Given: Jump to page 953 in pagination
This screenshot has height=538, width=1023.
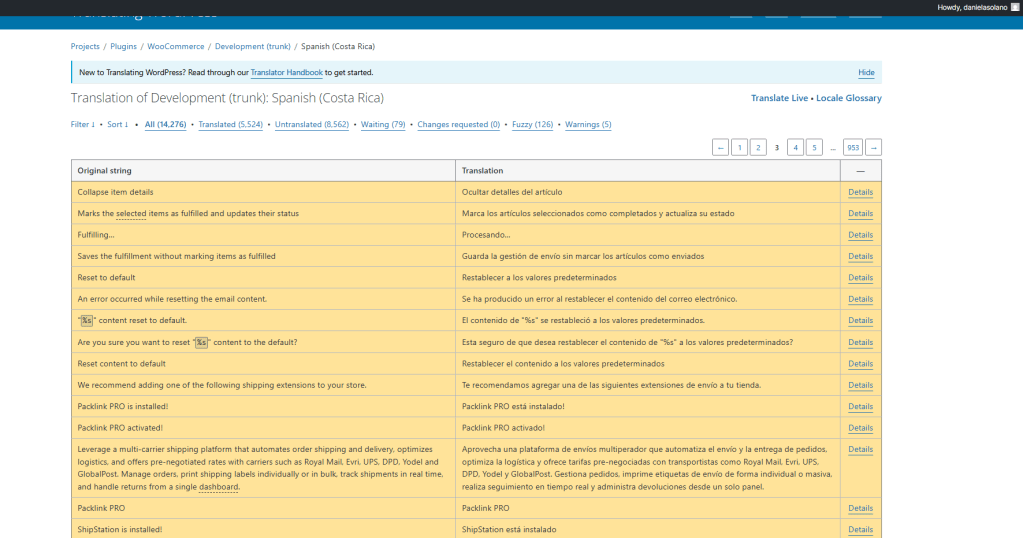Looking at the screenshot, I should 852,148.
